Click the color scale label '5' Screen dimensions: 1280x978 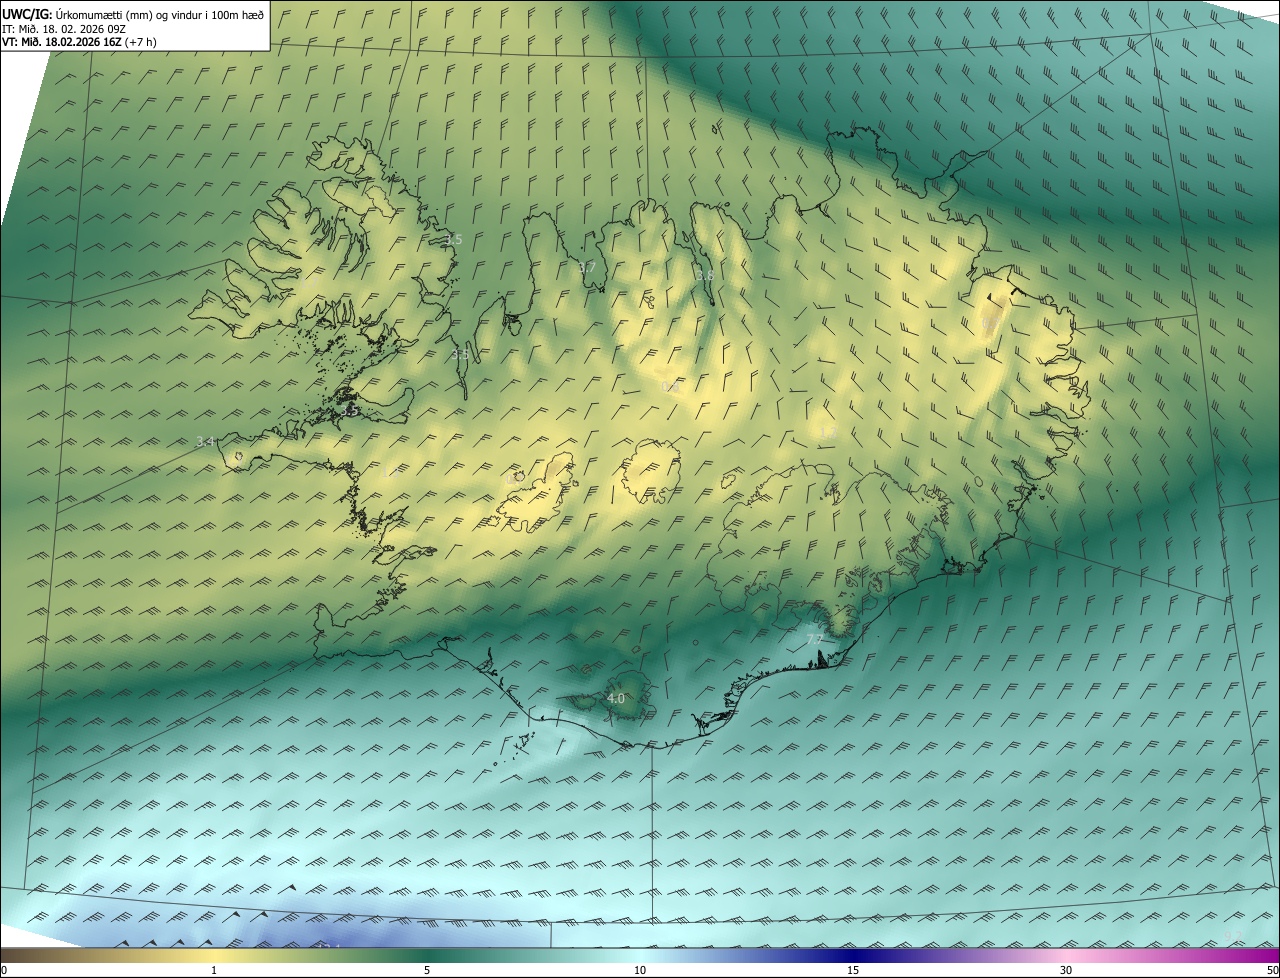coord(427,970)
